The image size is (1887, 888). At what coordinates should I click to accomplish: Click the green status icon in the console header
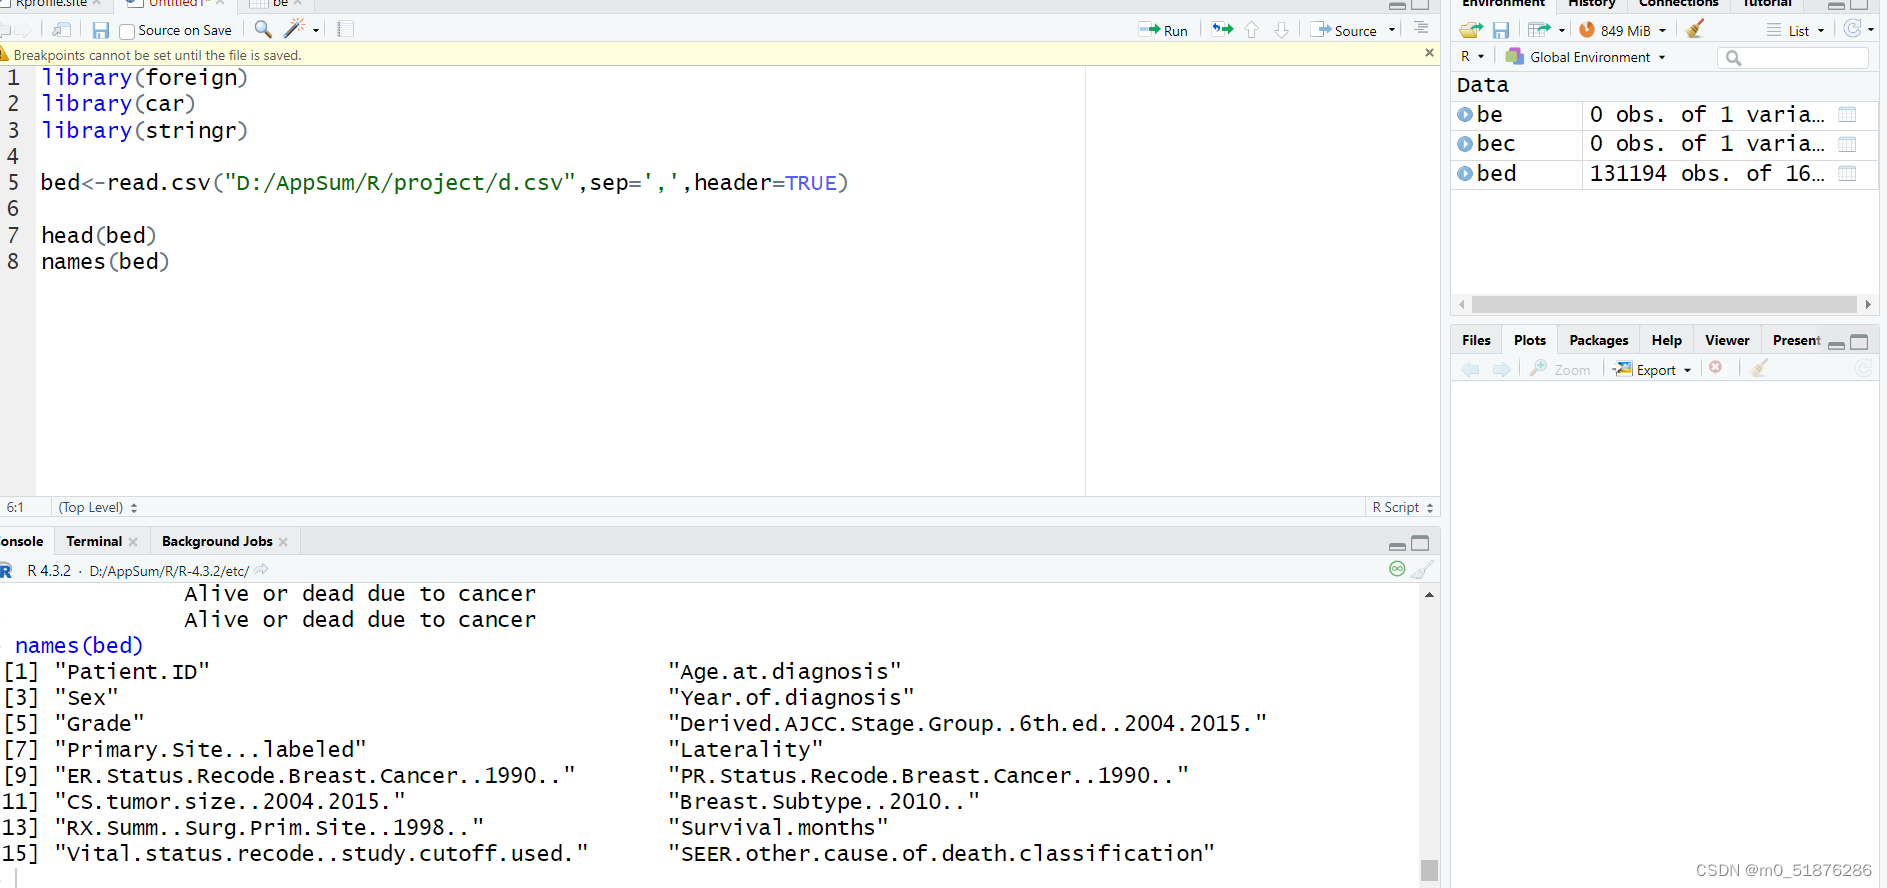pyautogui.click(x=1397, y=569)
